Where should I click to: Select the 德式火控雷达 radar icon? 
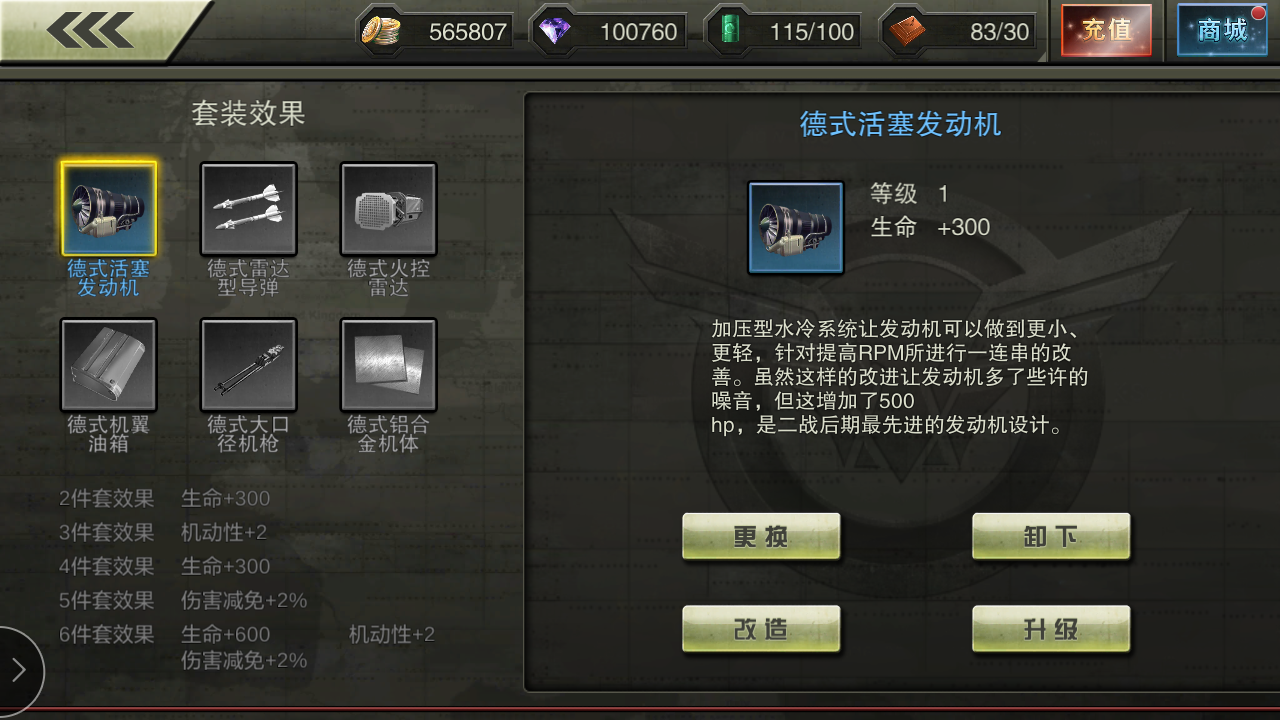tap(388, 209)
